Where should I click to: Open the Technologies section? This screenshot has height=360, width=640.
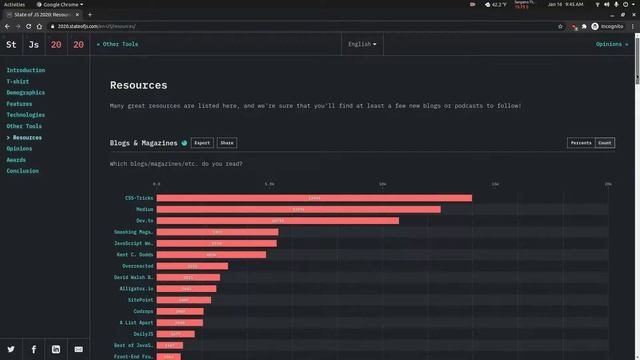26,115
